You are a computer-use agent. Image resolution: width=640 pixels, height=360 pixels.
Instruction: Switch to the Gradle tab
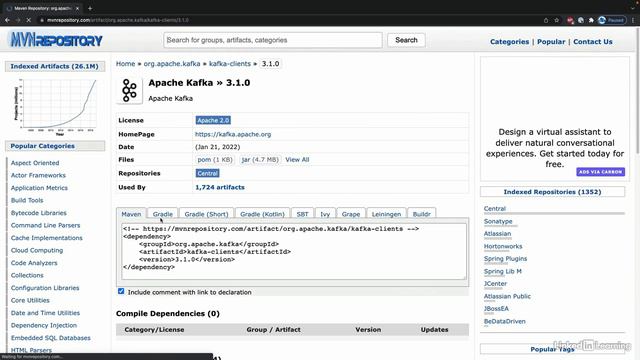[x=162, y=214]
